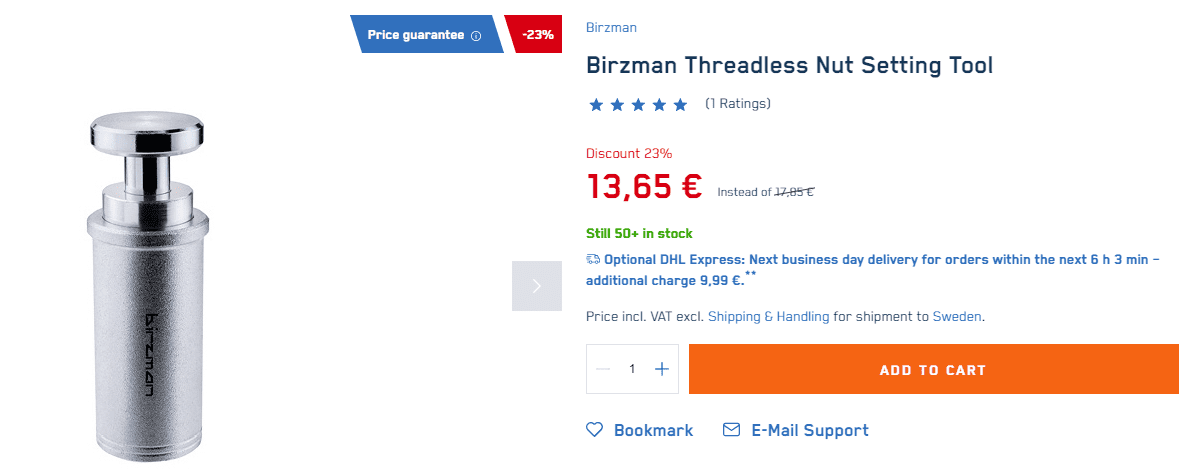Click the heart Bookmark icon

(x=595, y=430)
